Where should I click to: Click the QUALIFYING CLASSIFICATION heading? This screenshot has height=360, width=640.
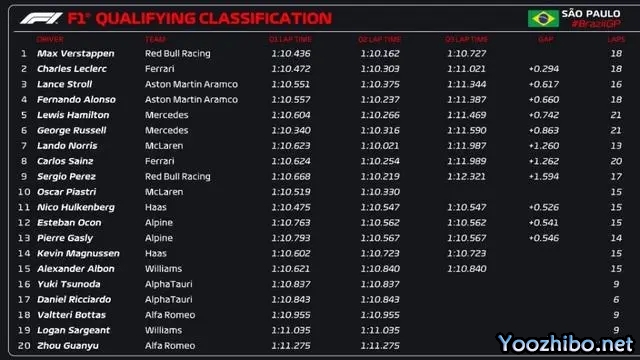(213, 18)
